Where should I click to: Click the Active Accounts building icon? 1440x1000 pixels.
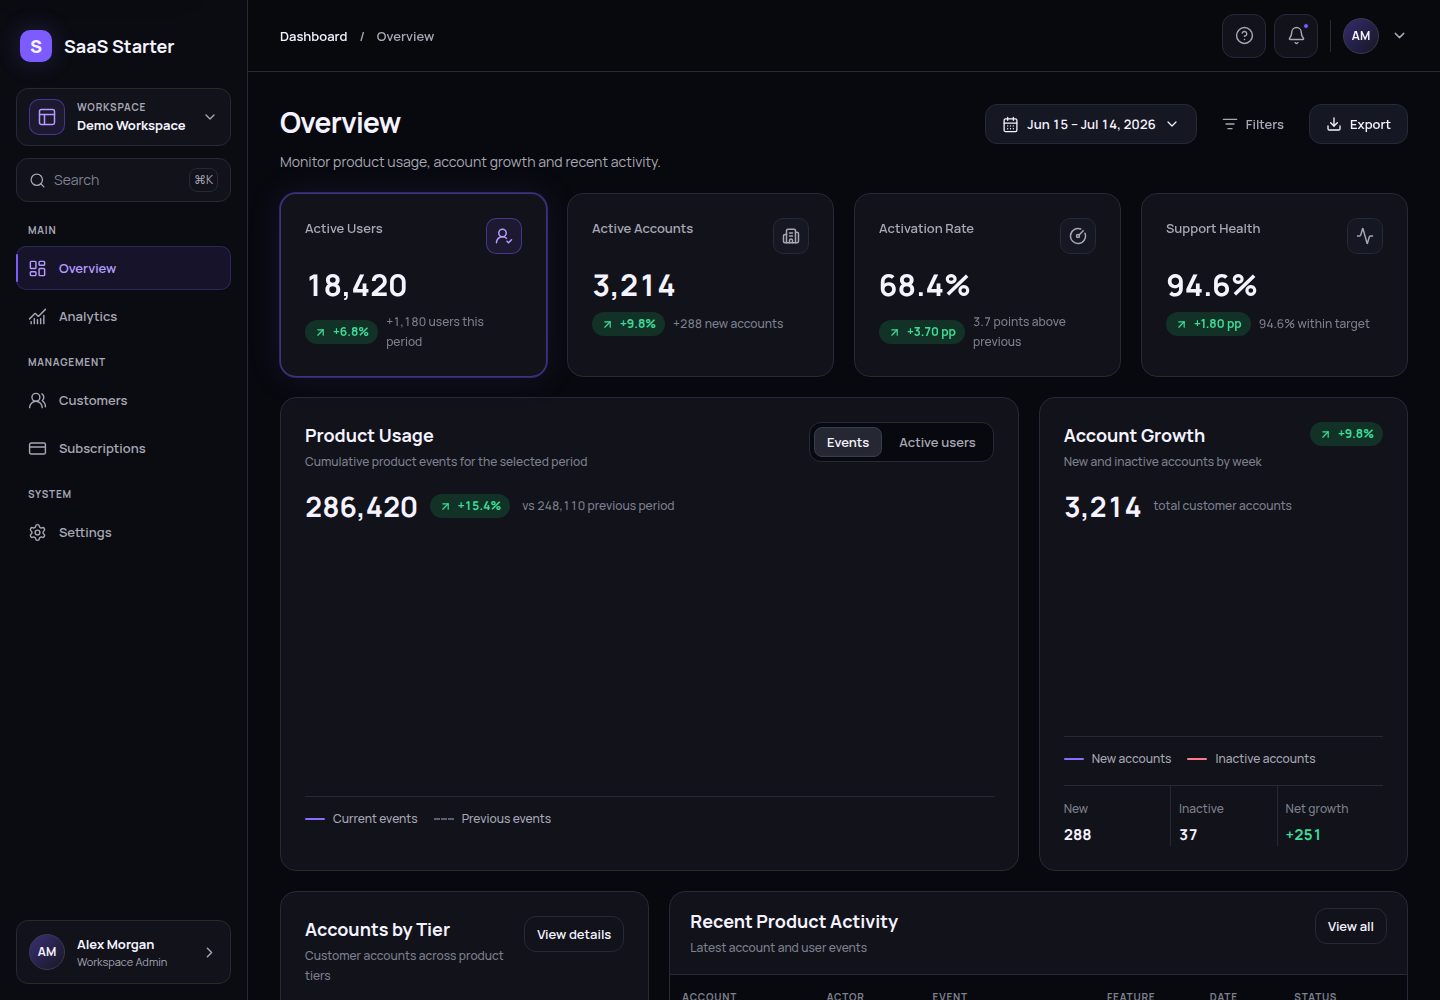pos(791,236)
